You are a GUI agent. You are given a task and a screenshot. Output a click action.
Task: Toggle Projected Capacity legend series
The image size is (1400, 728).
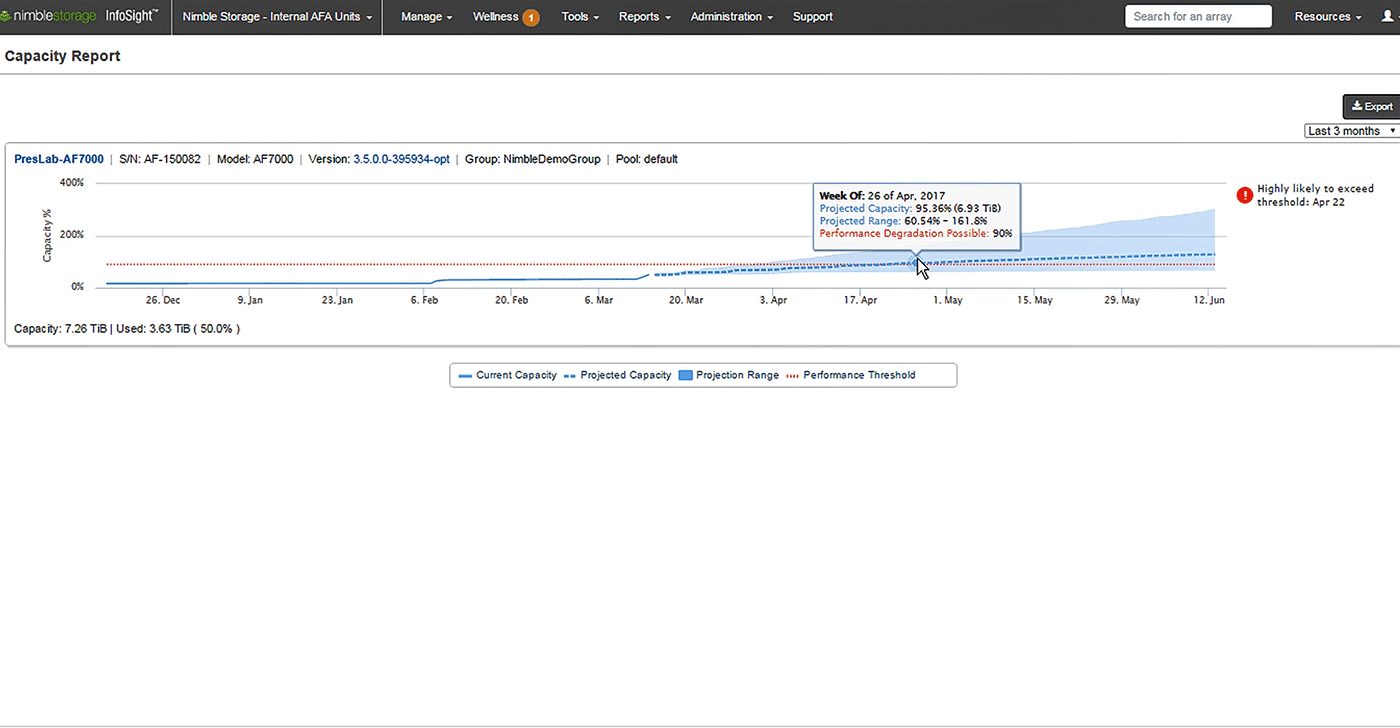click(616, 375)
